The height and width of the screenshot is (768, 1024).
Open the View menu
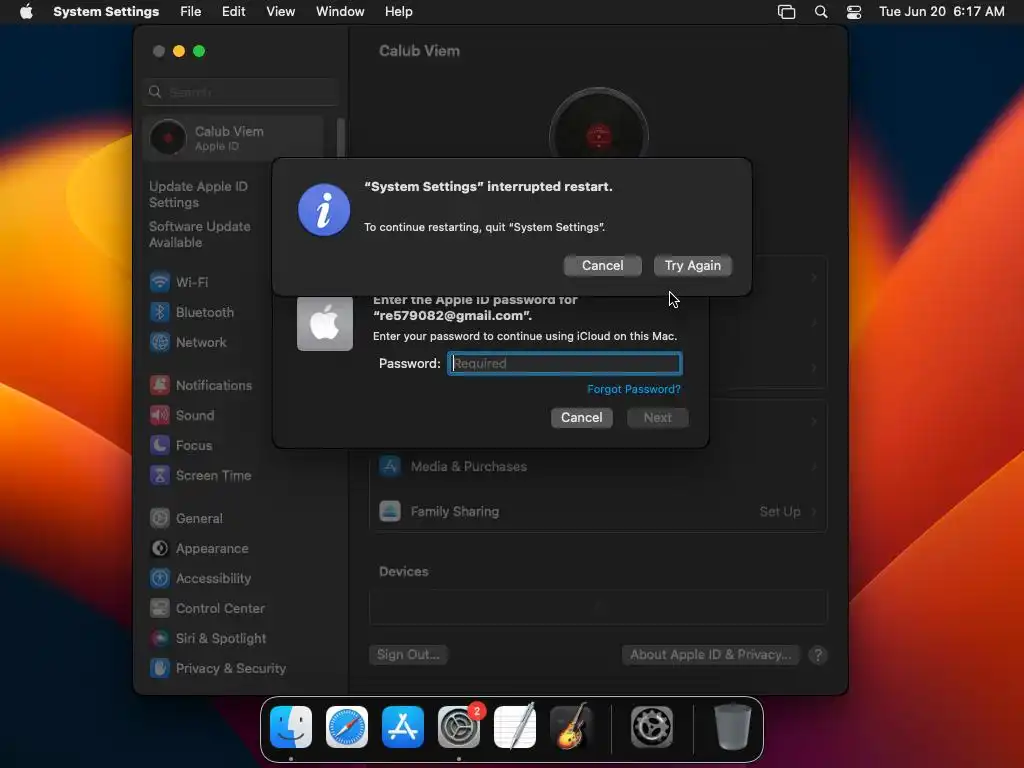(280, 12)
